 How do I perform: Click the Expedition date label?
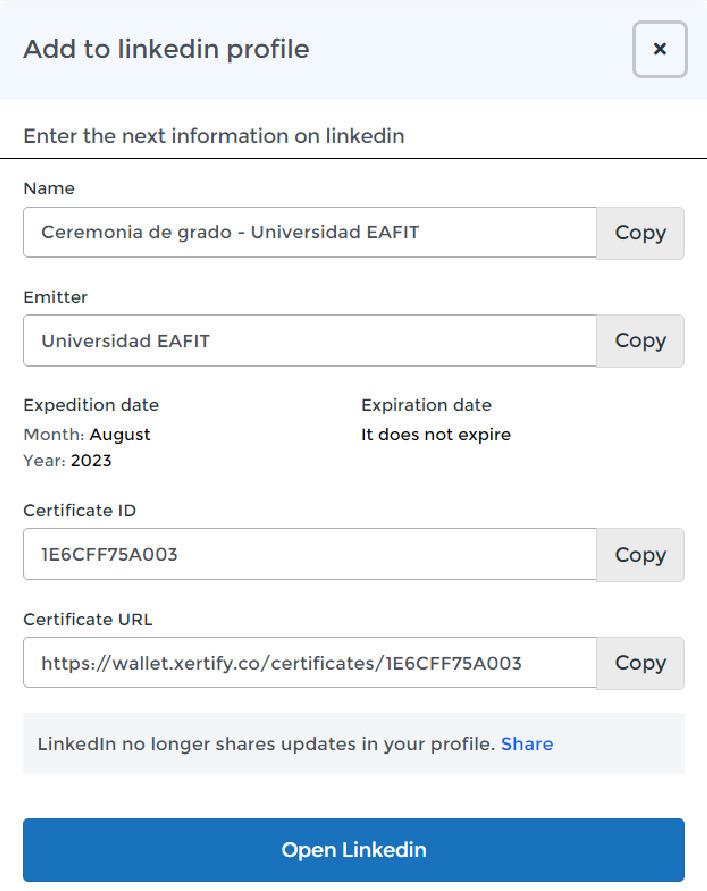coord(91,405)
